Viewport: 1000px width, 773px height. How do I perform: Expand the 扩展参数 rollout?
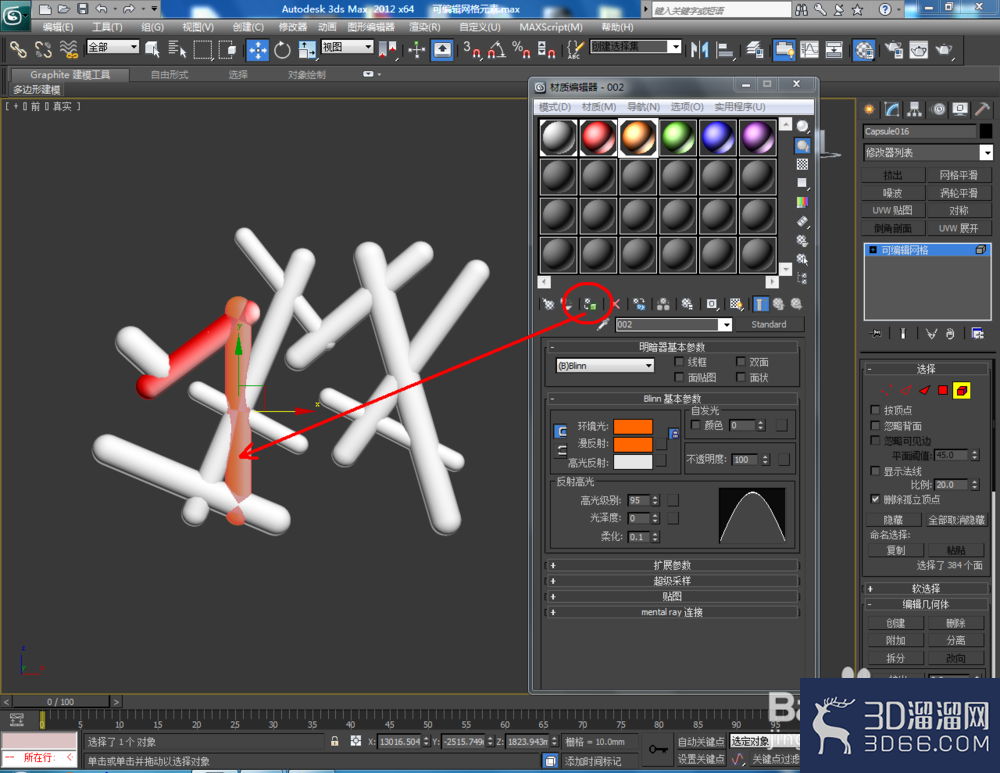pos(672,565)
